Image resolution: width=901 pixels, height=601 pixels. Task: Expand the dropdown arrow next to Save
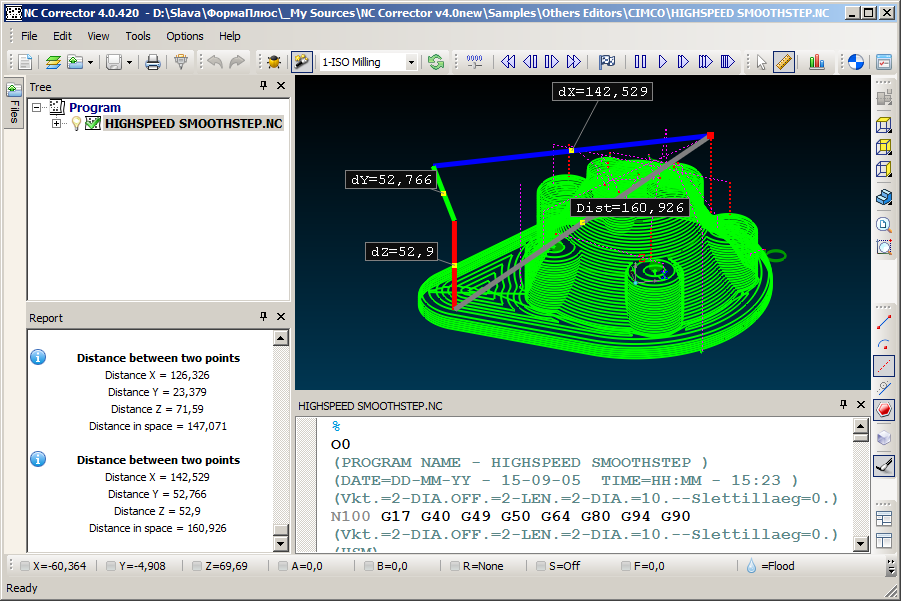click(129, 62)
